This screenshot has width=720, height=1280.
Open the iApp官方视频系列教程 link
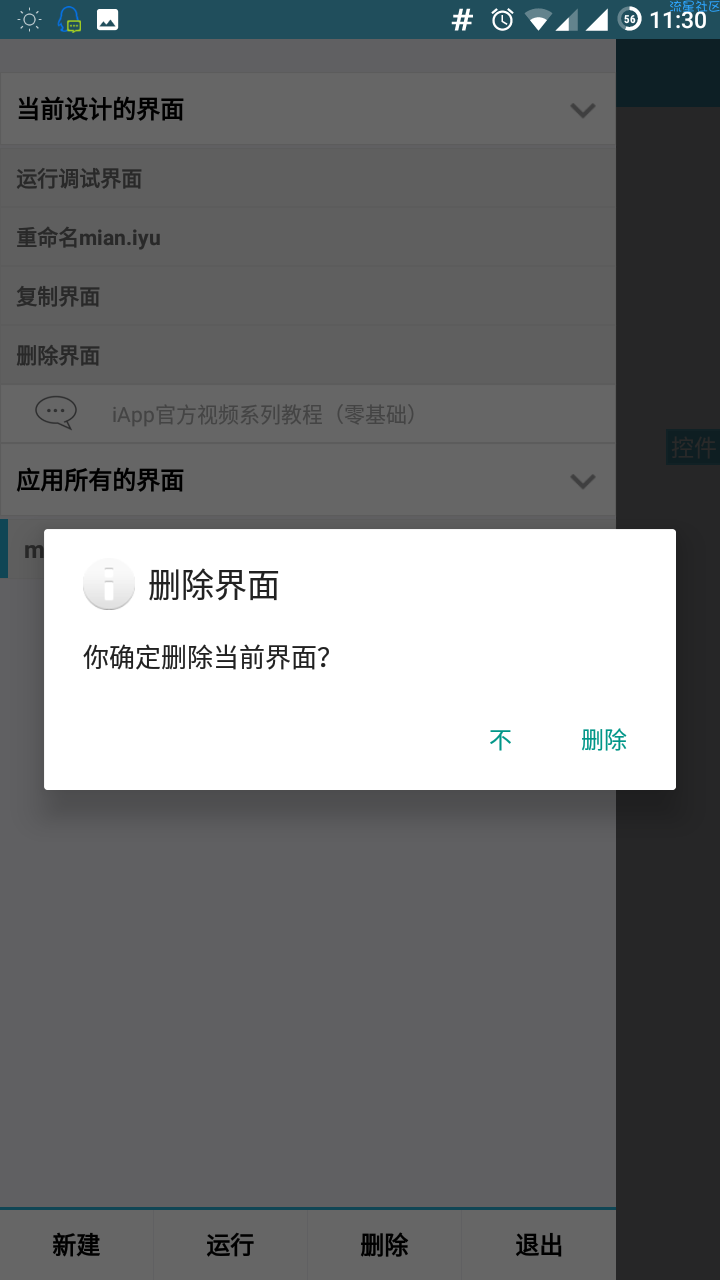(264, 414)
